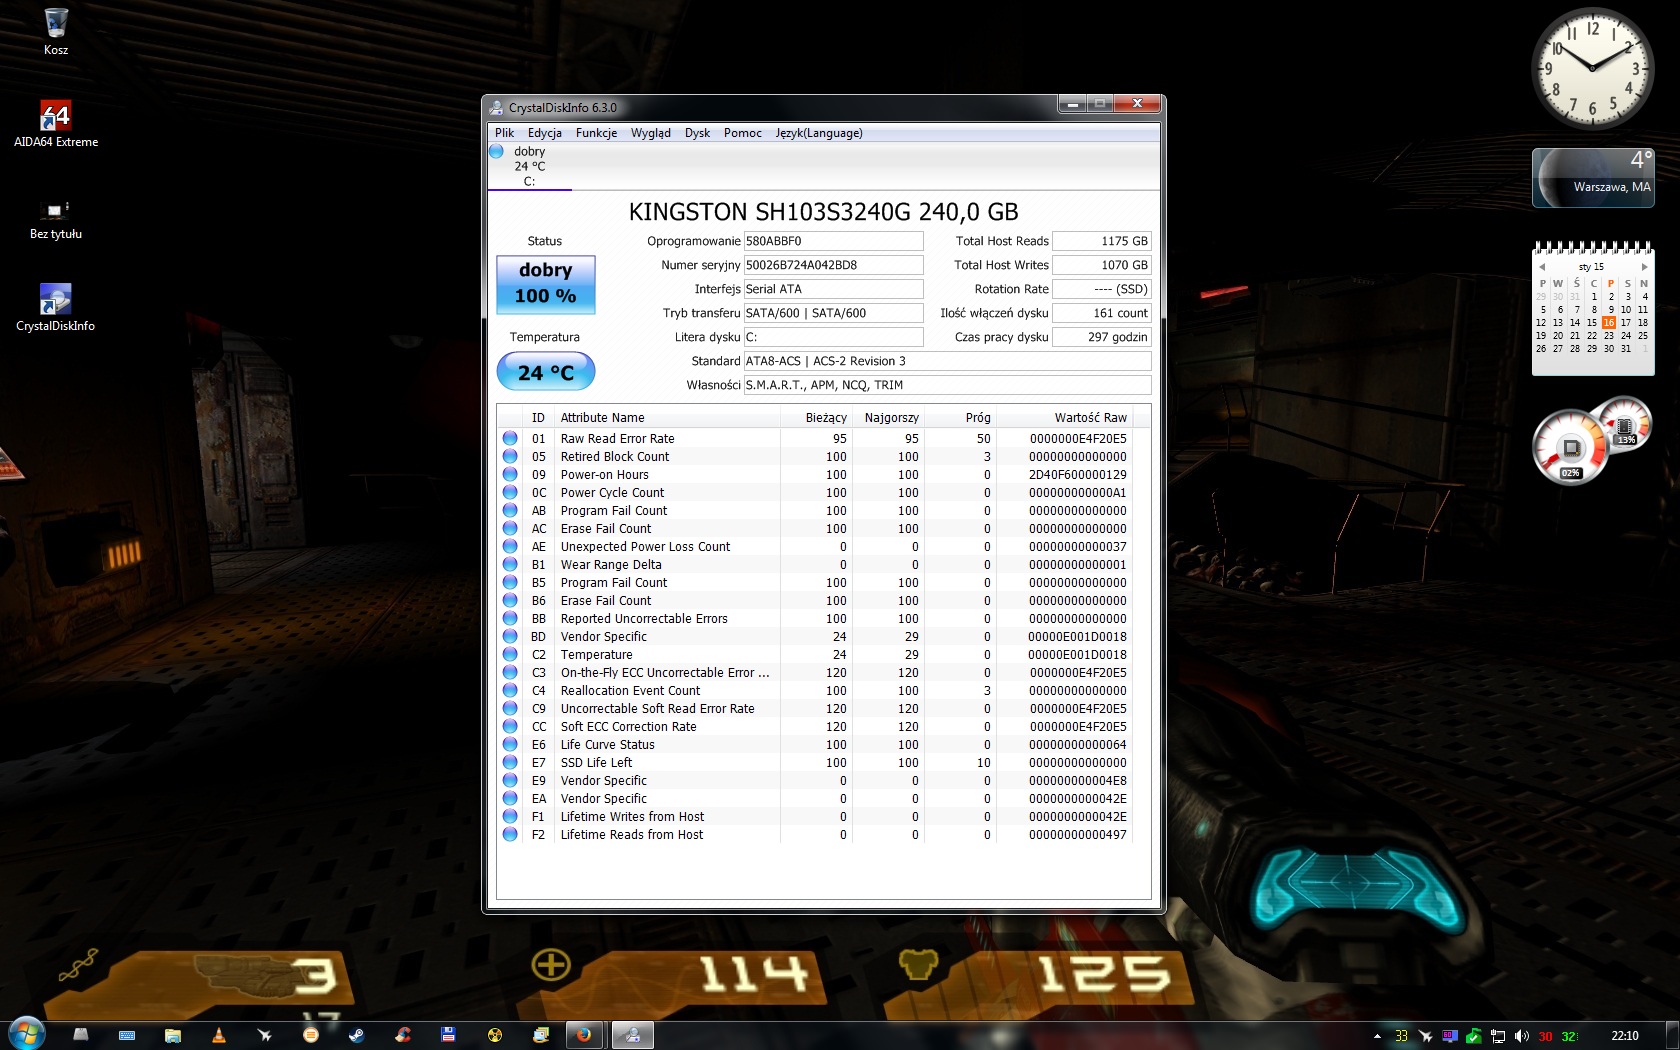Open the Plik menu
The width and height of the screenshot is (1680, 1050).
[x=504, y=133]
